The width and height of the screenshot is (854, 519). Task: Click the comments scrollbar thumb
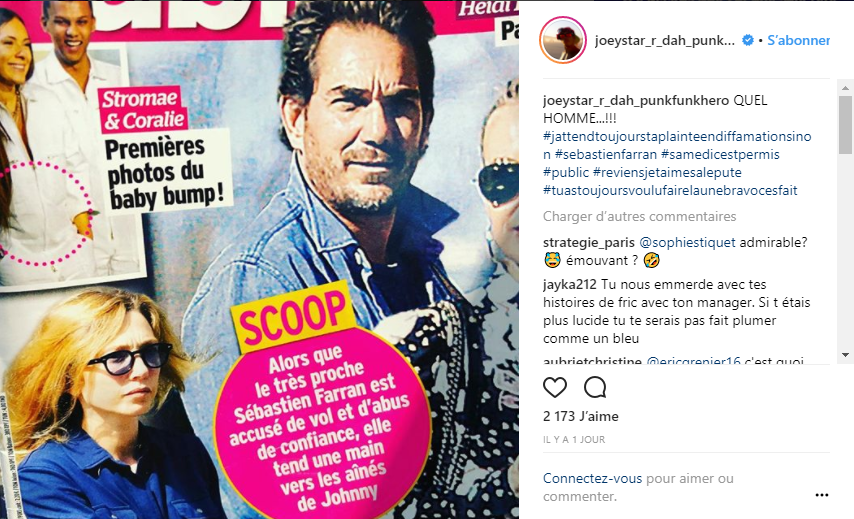coord(845,125)
